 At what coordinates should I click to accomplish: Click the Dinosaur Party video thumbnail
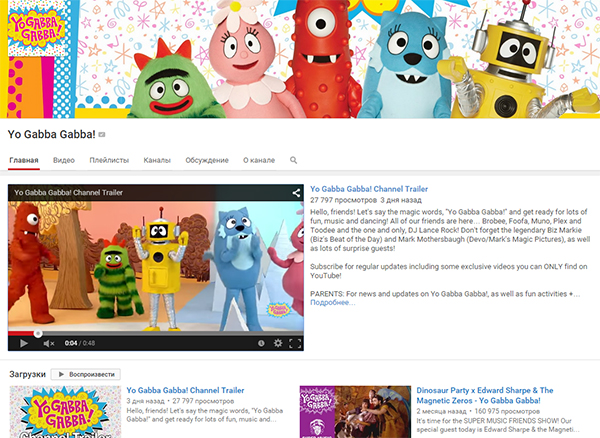coord(340,410)
